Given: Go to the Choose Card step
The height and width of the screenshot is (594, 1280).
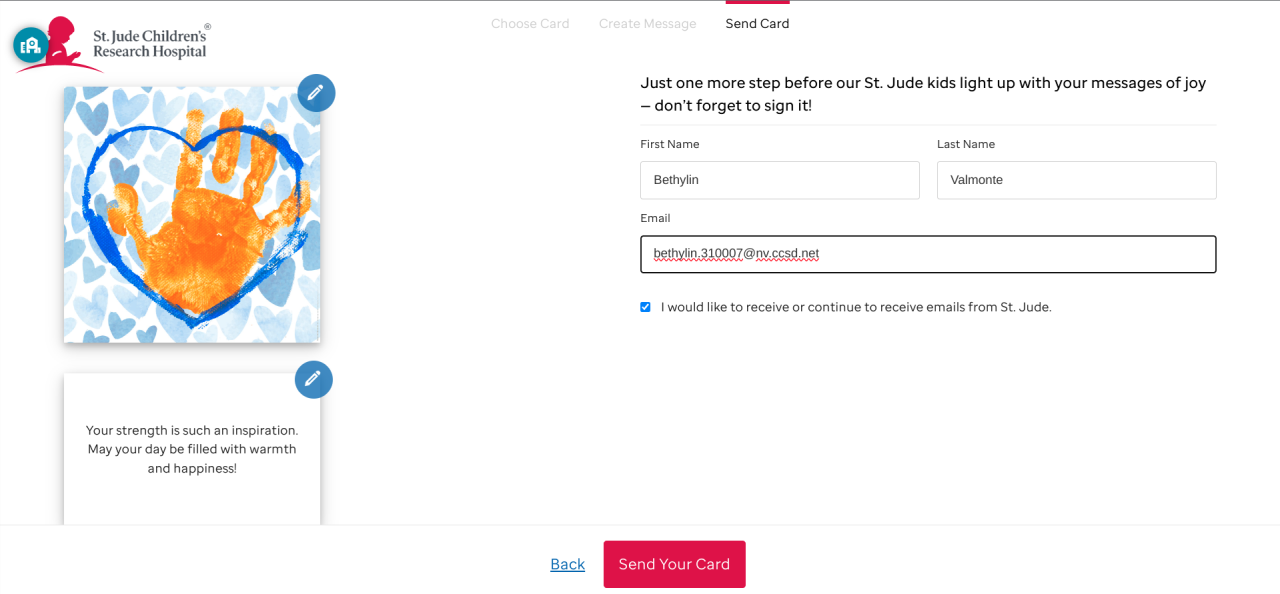Looking at the screenshot, I should [530, 24].
